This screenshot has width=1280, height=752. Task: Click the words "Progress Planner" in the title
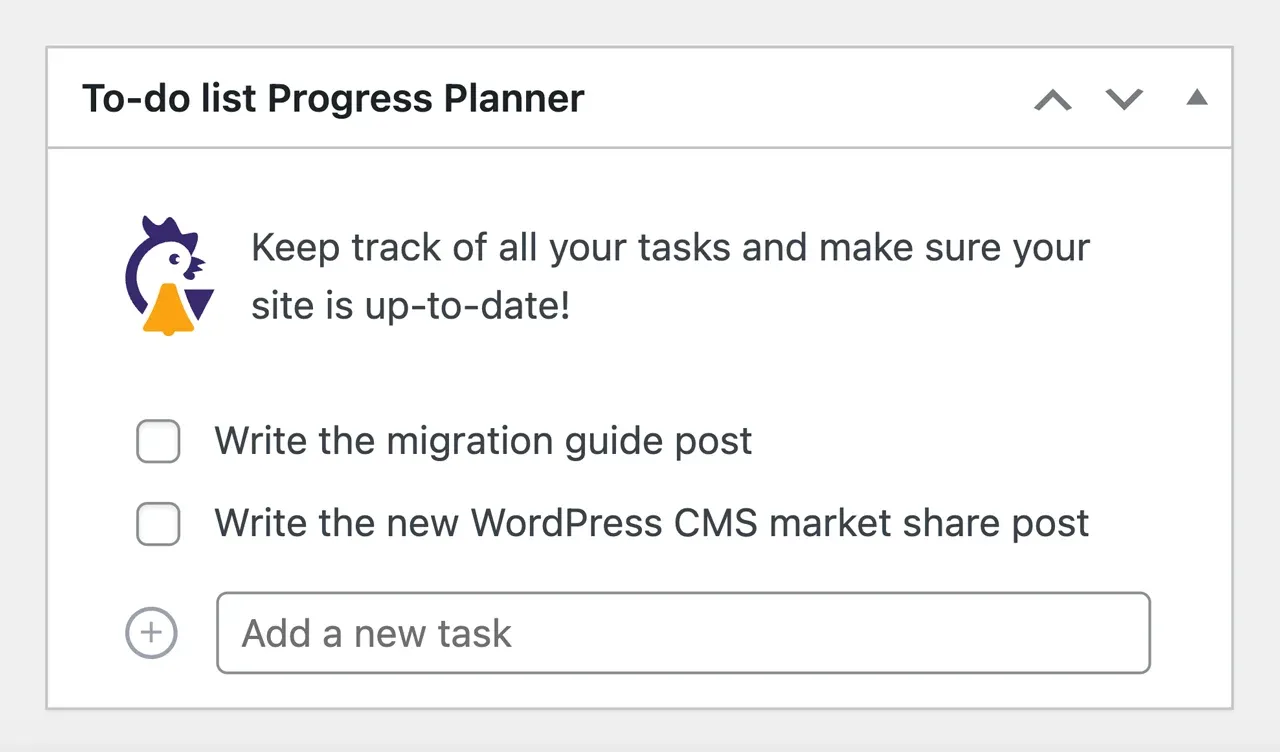(x=426, y=99)
